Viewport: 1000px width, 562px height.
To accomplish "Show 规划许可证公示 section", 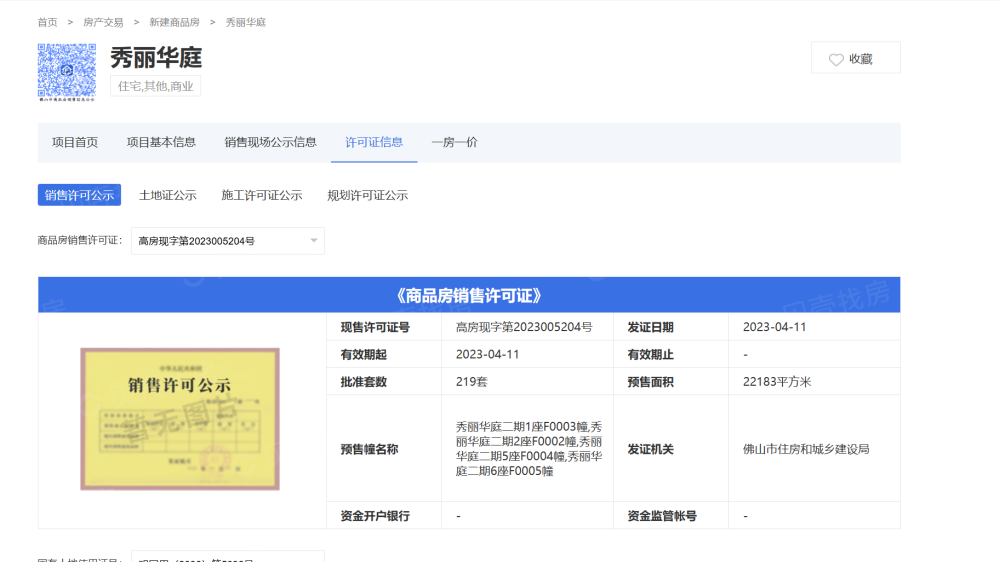I will point(367,195).
